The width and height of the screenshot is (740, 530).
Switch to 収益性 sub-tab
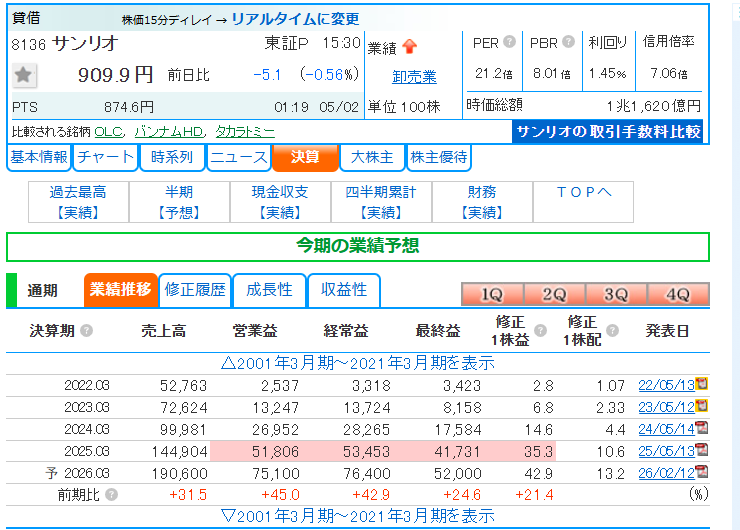click(344, 290)
